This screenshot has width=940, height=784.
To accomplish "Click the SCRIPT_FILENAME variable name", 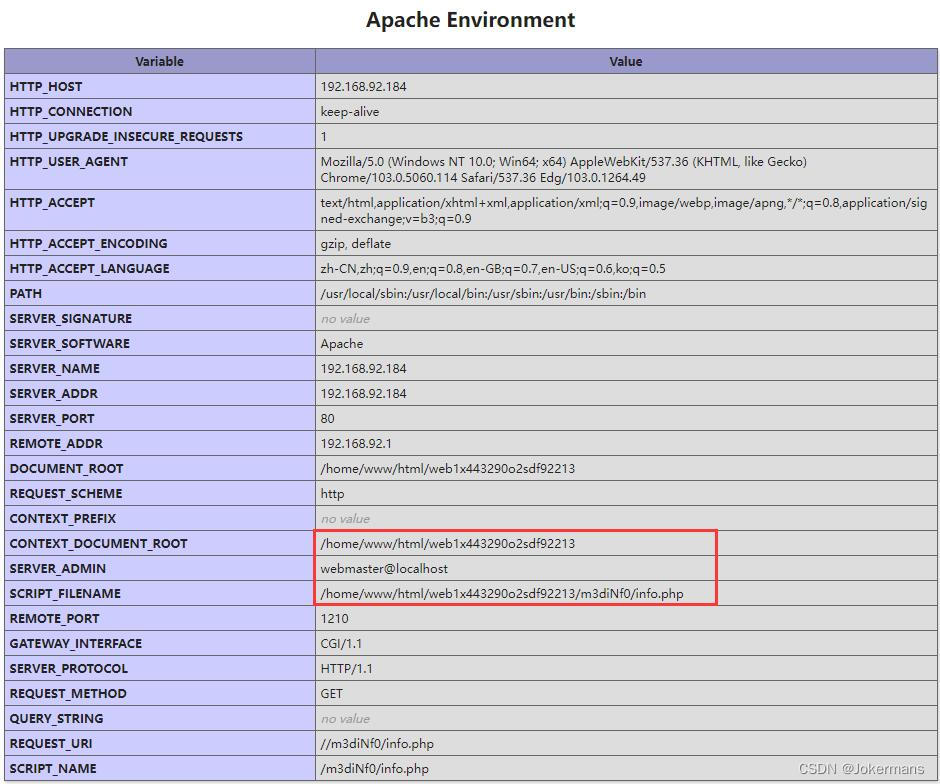I will [65, 594].
